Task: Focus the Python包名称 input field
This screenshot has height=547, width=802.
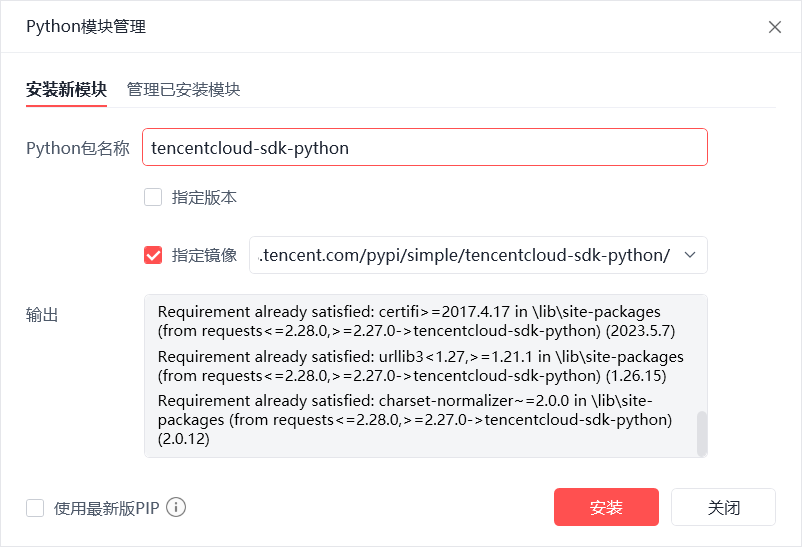Action: pyautogui.click(x=425, y=147)
